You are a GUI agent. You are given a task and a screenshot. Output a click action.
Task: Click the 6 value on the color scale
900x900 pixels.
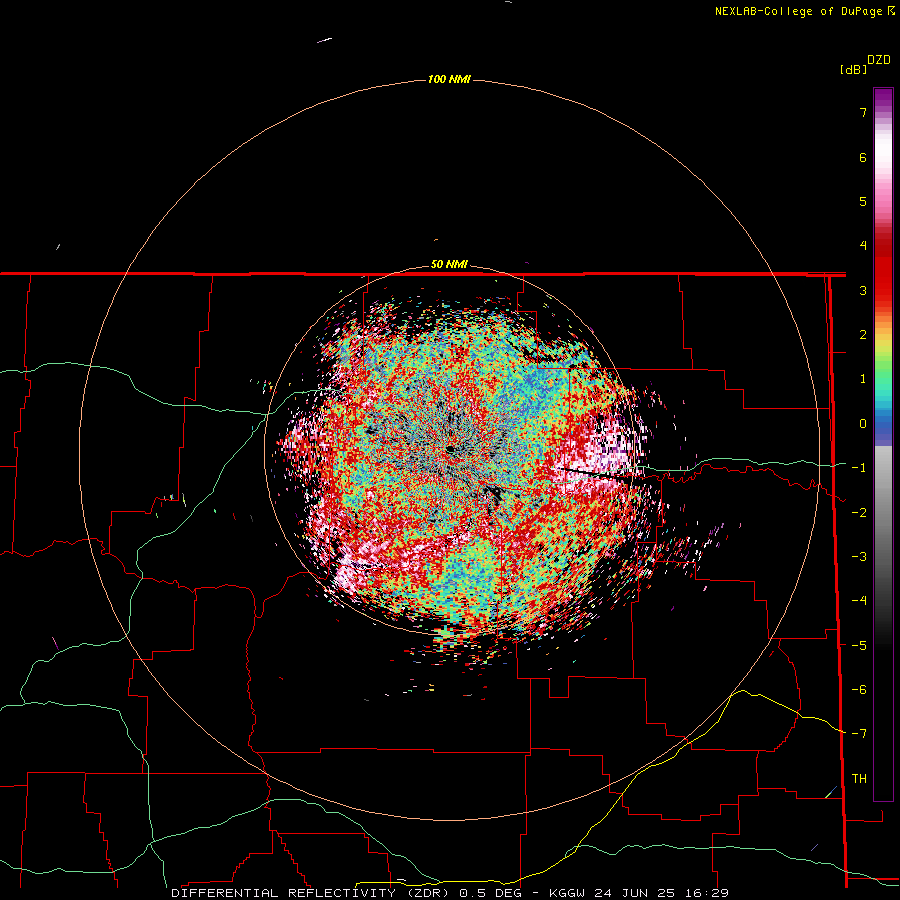tap(863, 157)
